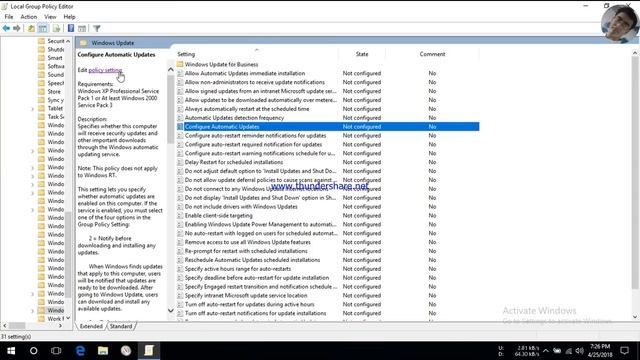Click the Forward arrow in the toolbar
Image resolution: width=640 pixels, height=360 pixels.
point(17,28)
